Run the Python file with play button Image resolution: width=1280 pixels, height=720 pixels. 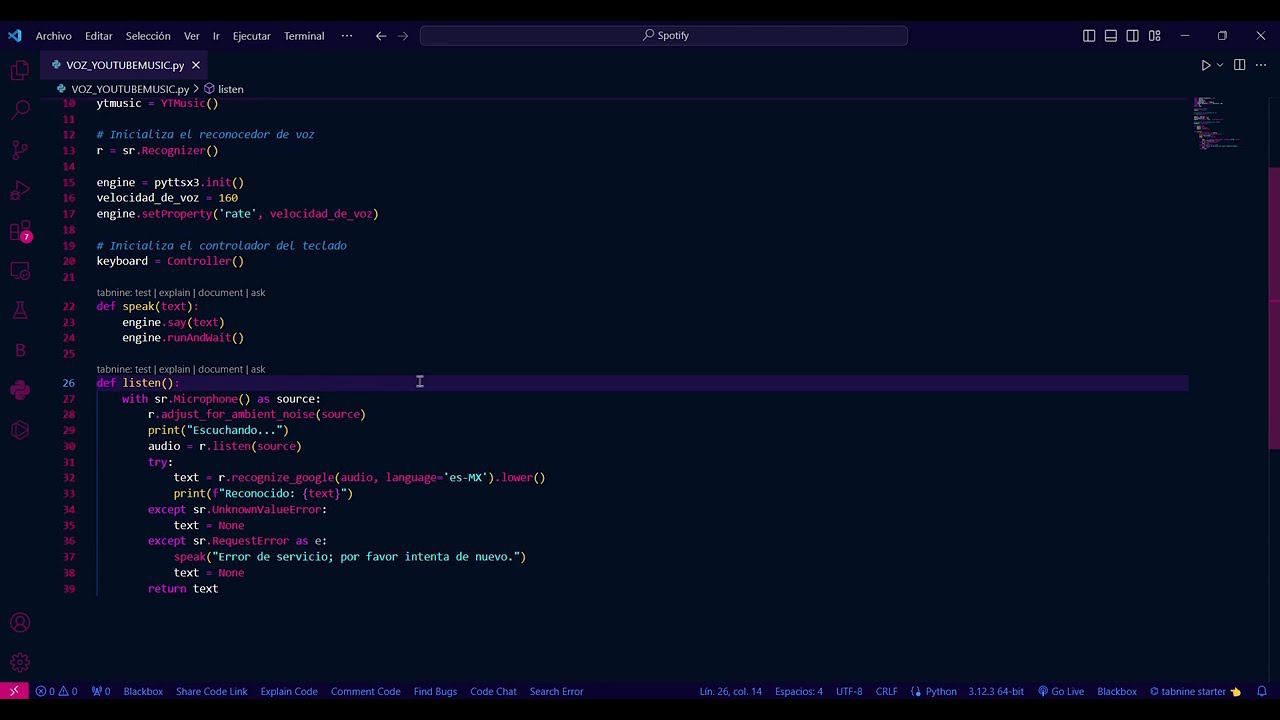[x=1206, y=65]
